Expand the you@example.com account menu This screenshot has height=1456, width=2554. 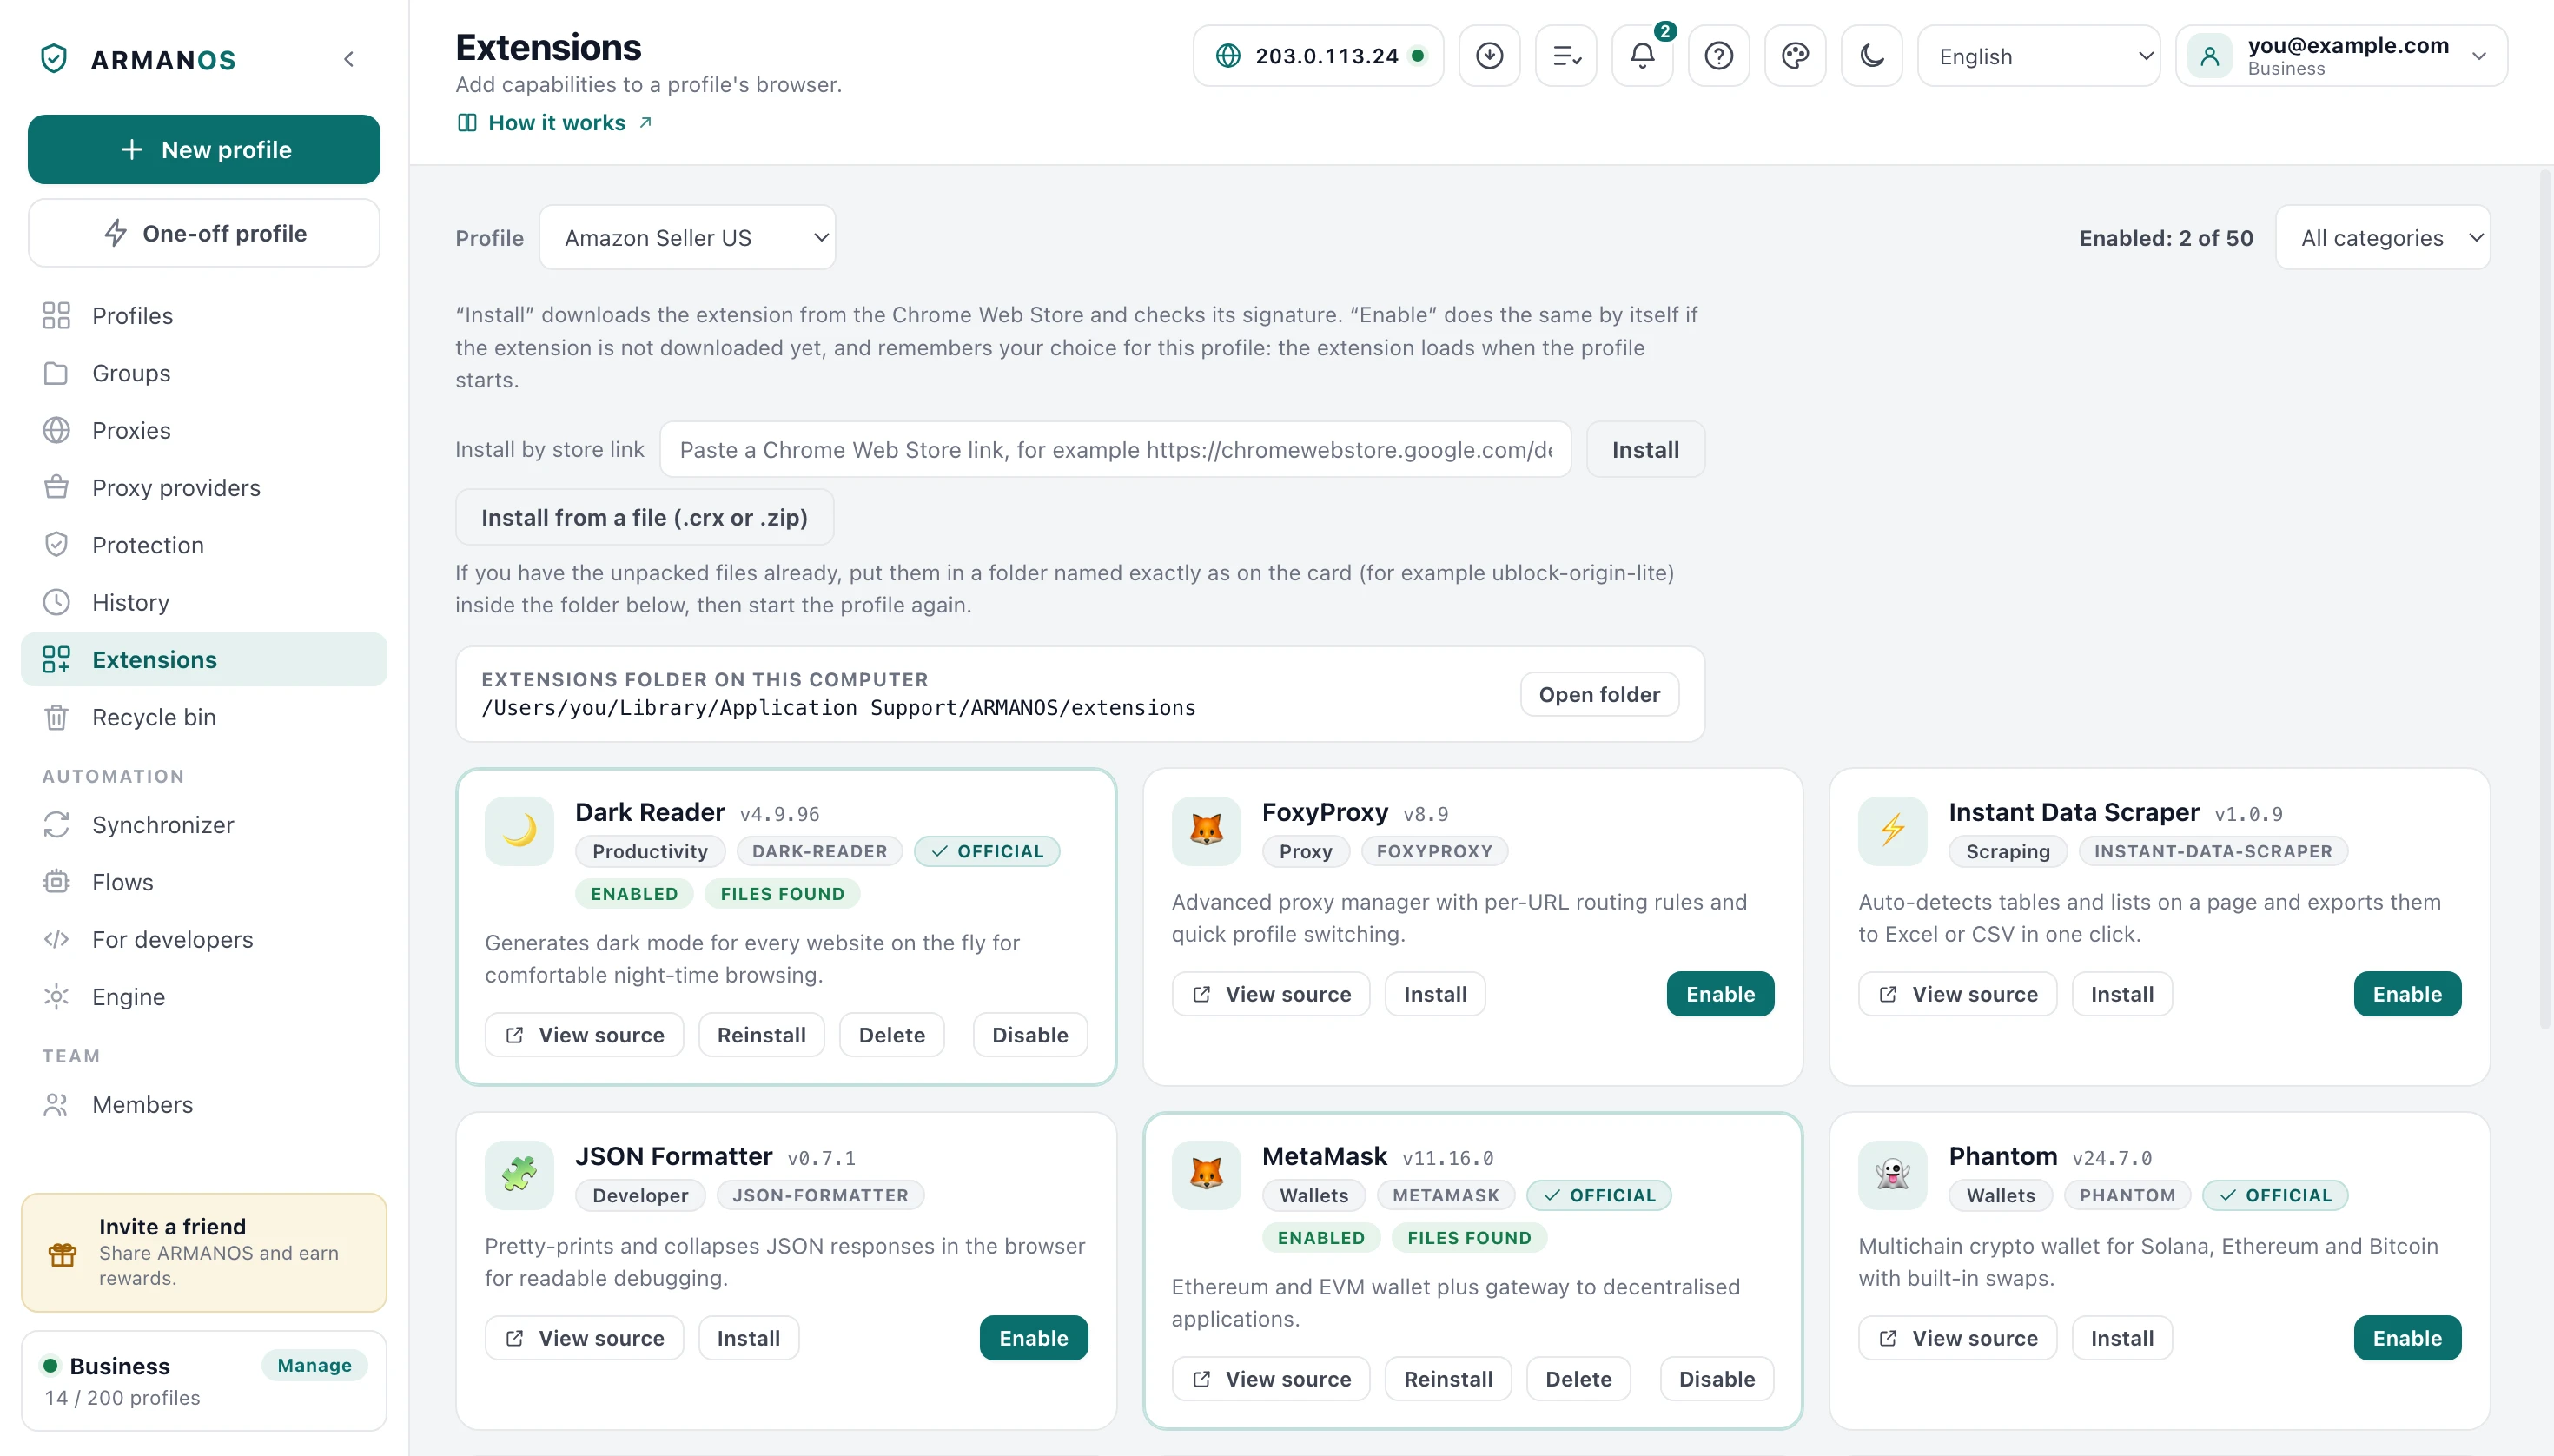point(2341,56)
